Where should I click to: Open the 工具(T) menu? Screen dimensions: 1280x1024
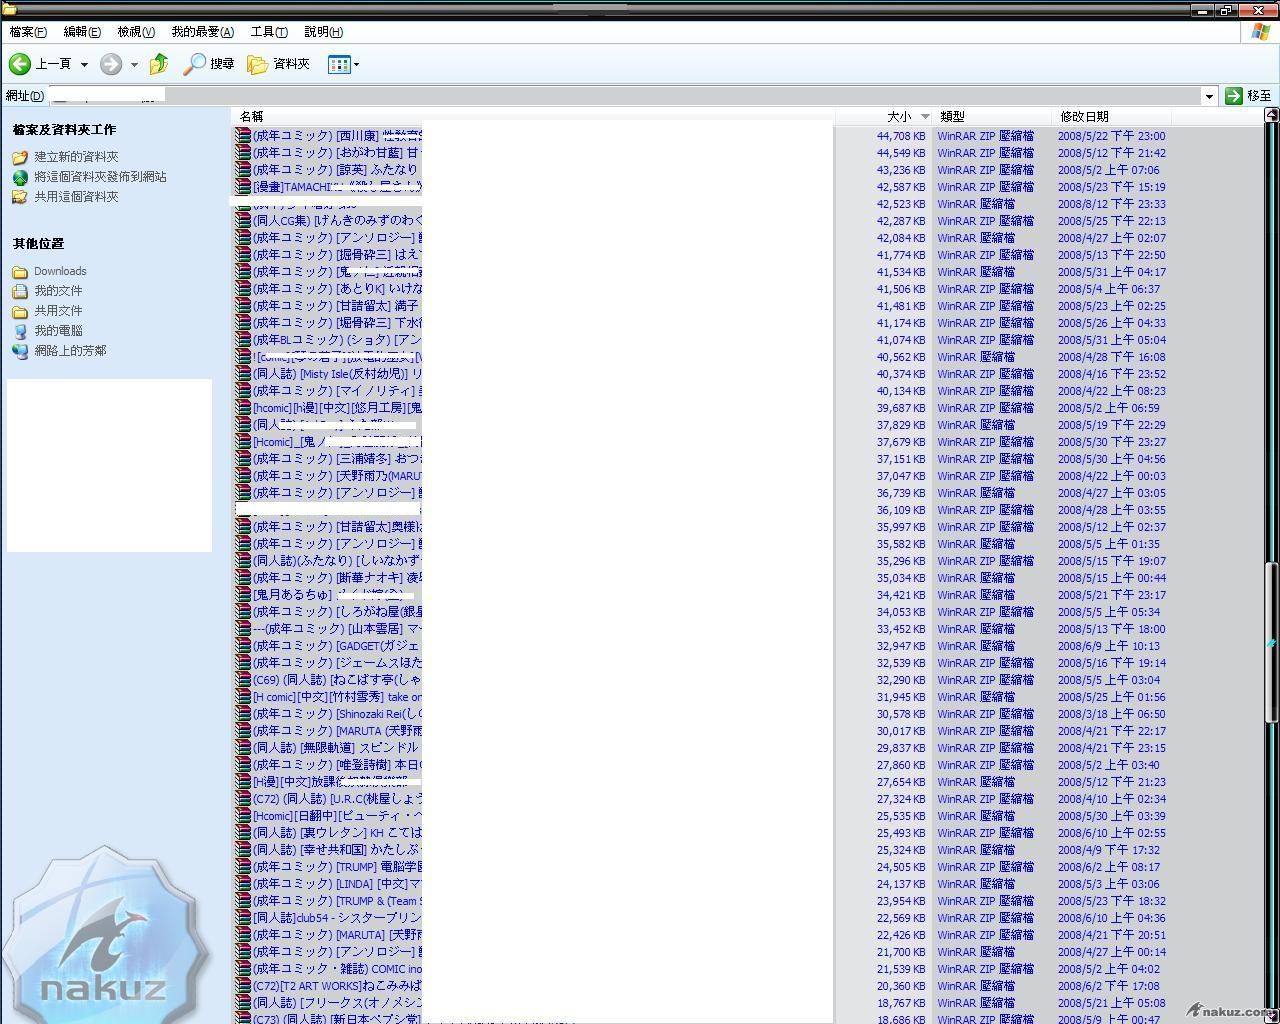[268, 32]
